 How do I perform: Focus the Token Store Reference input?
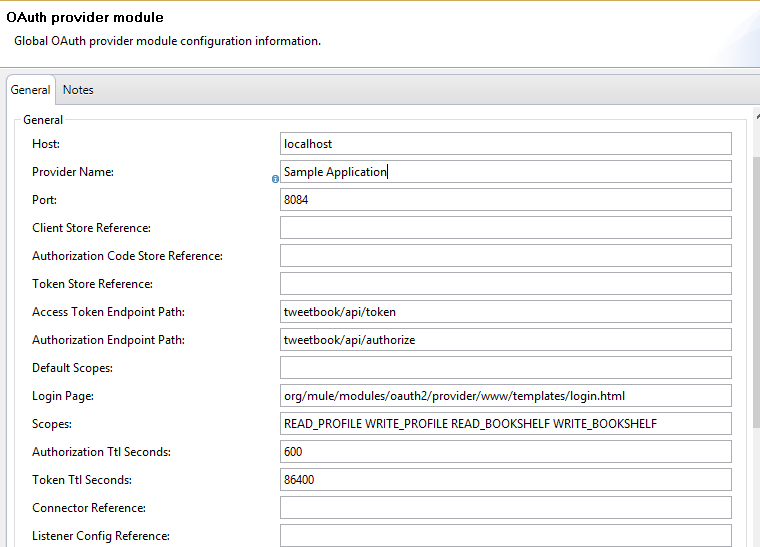506,284
